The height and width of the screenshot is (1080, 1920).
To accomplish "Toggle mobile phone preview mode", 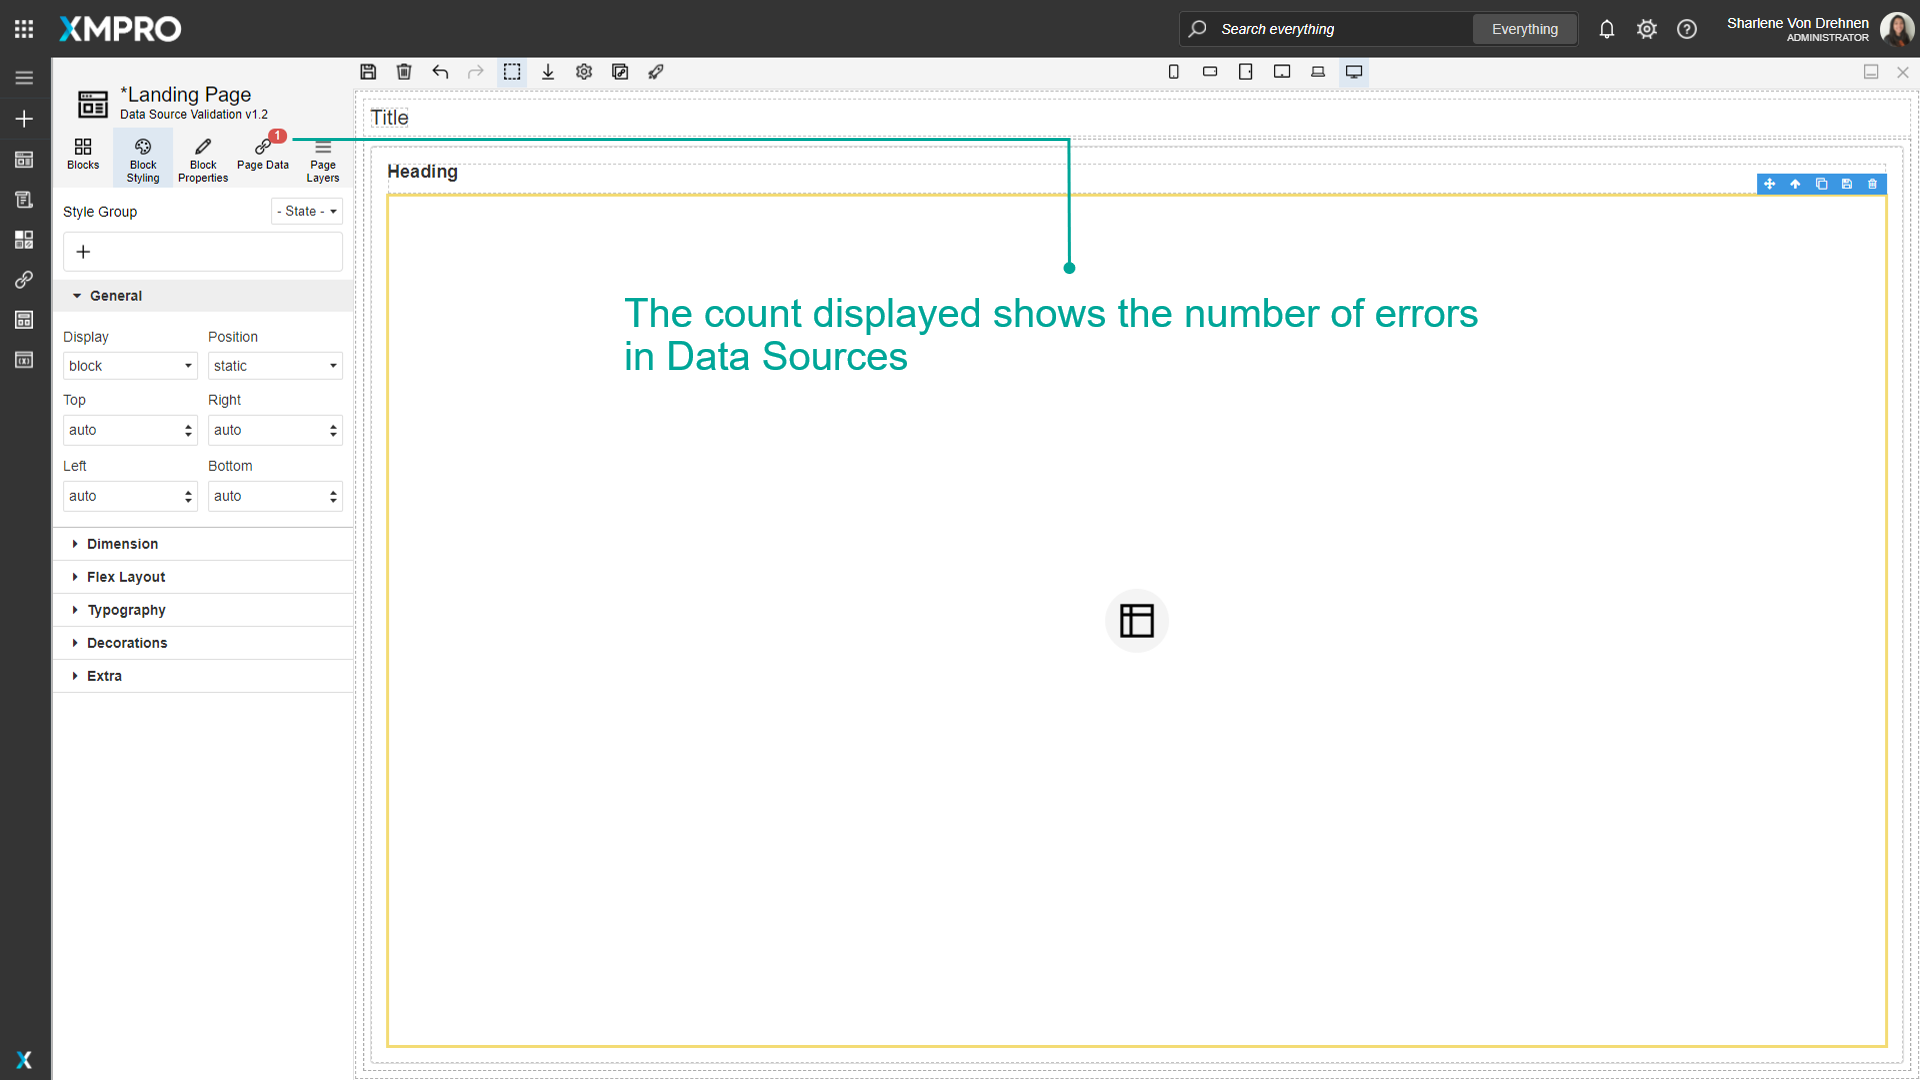I will [x=1174, y=72].
